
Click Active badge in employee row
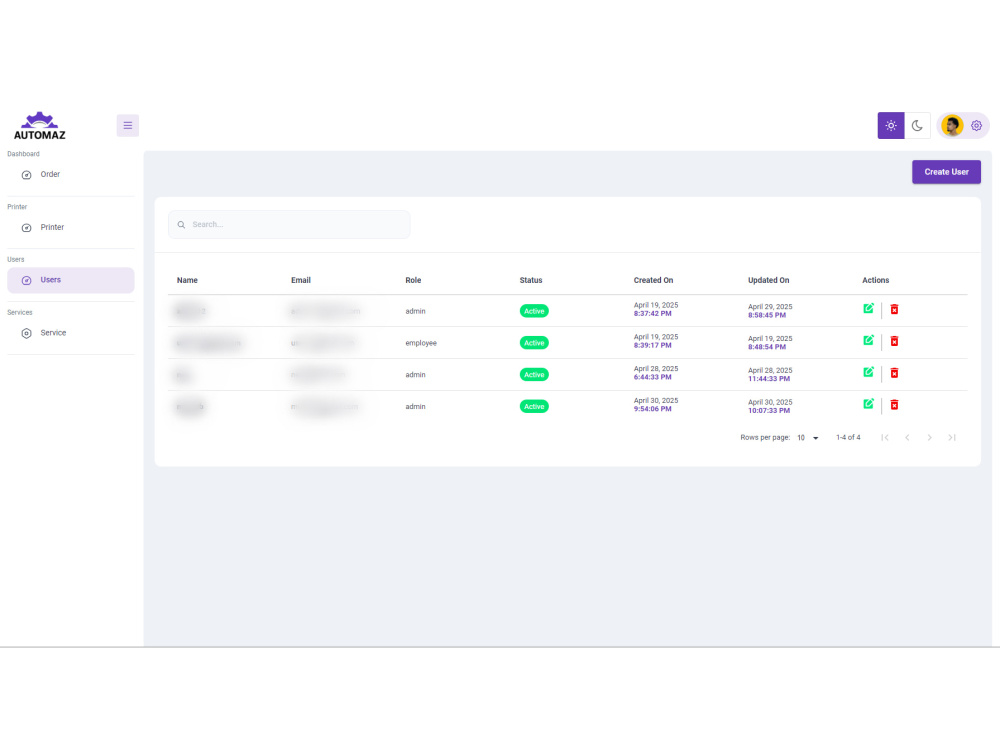[x=534, y=343]
